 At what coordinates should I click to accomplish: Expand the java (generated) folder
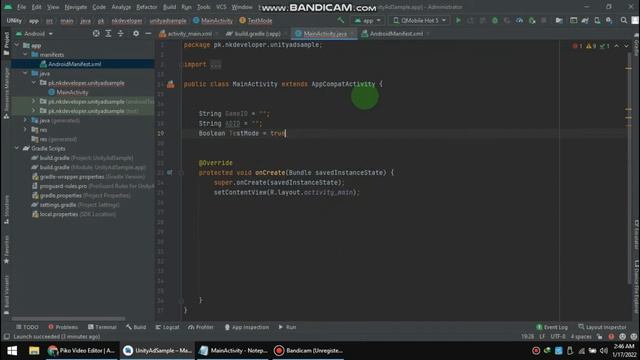pyautogui.click(x=25, y=120)
